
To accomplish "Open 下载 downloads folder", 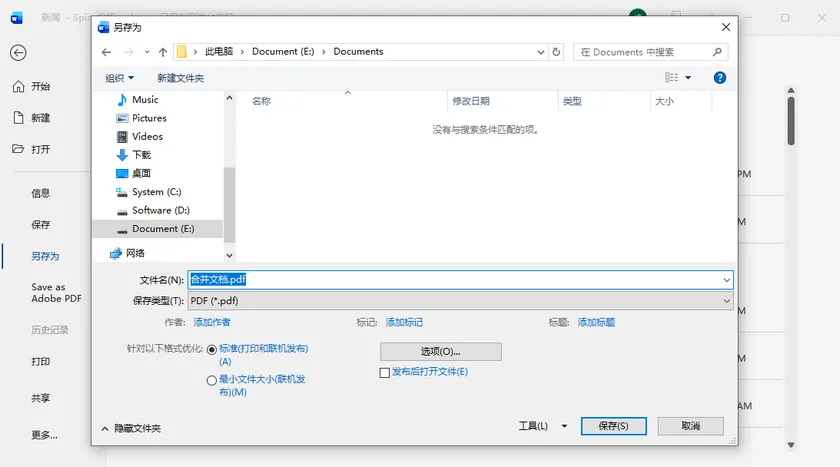I will tap(141, 155).
